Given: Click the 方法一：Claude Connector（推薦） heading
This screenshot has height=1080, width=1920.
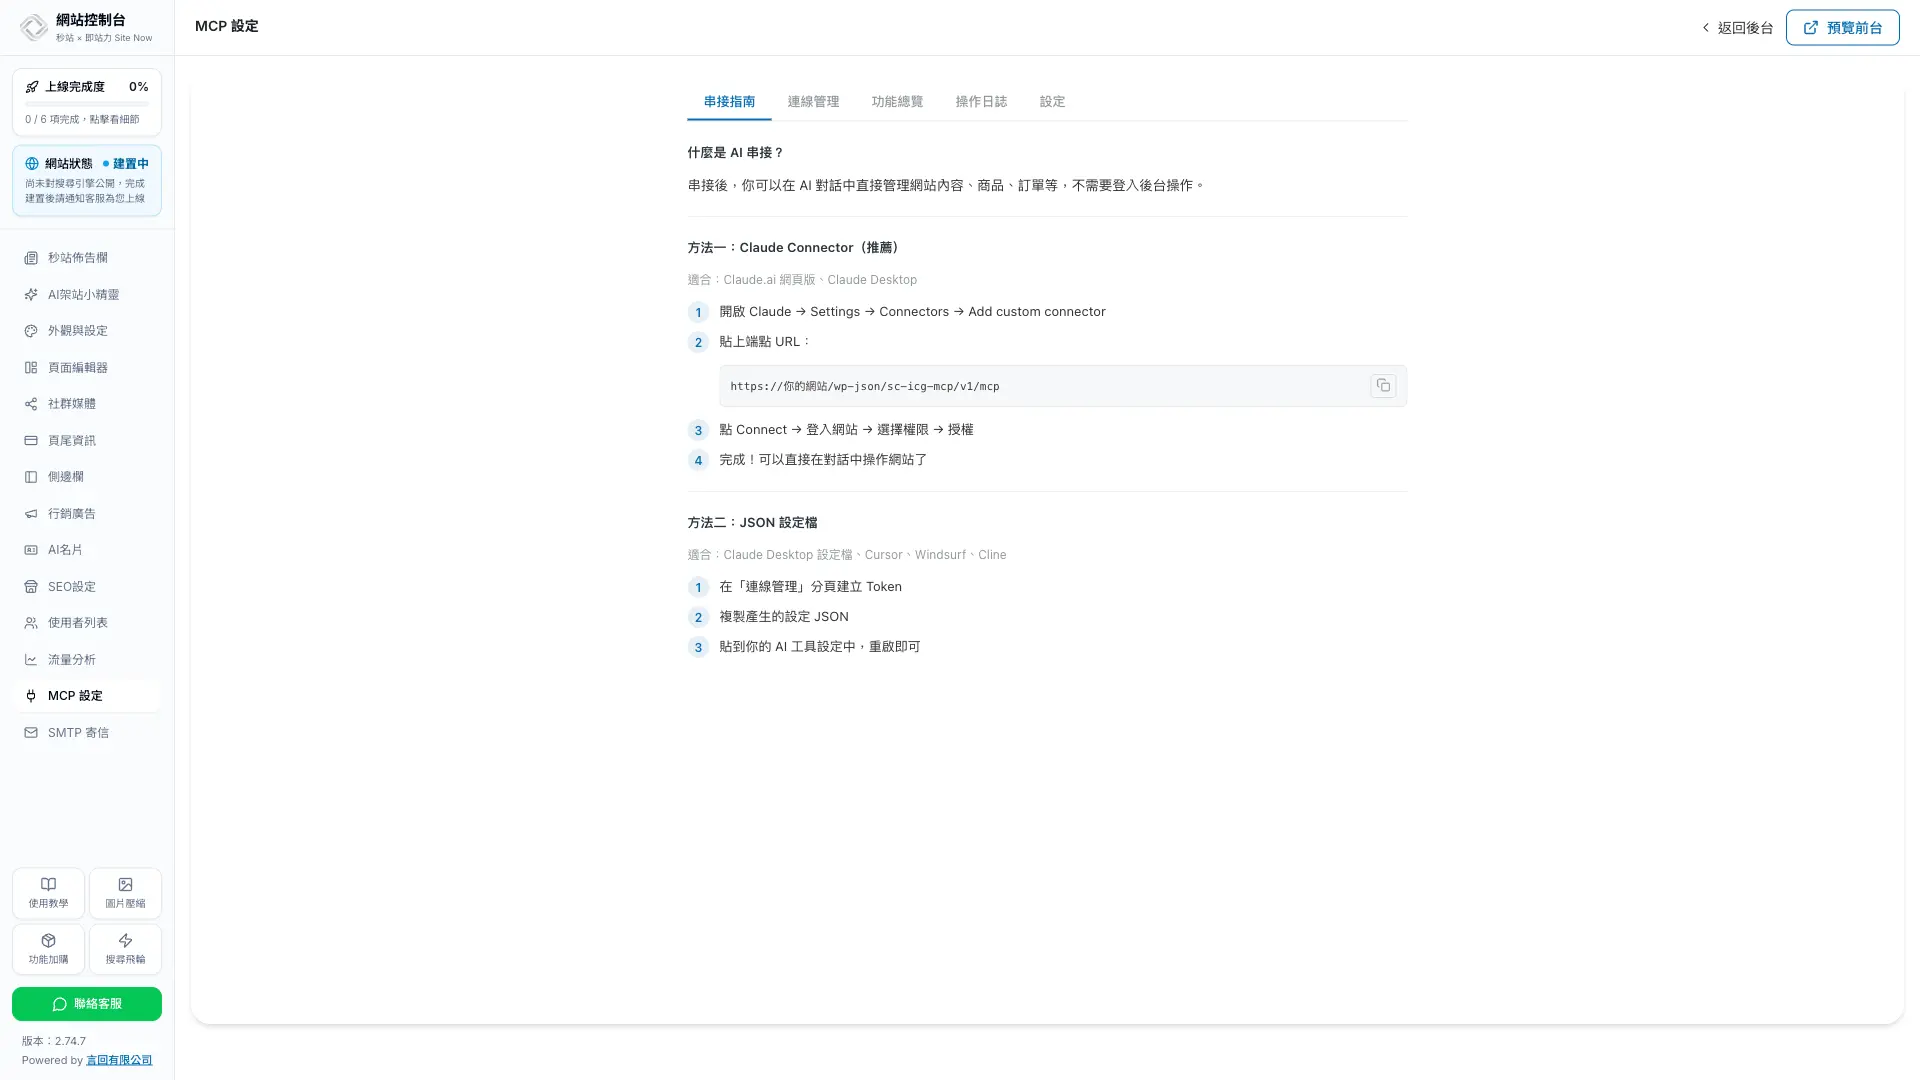Looking at the screenshot, I should click(x=794, y=248).
